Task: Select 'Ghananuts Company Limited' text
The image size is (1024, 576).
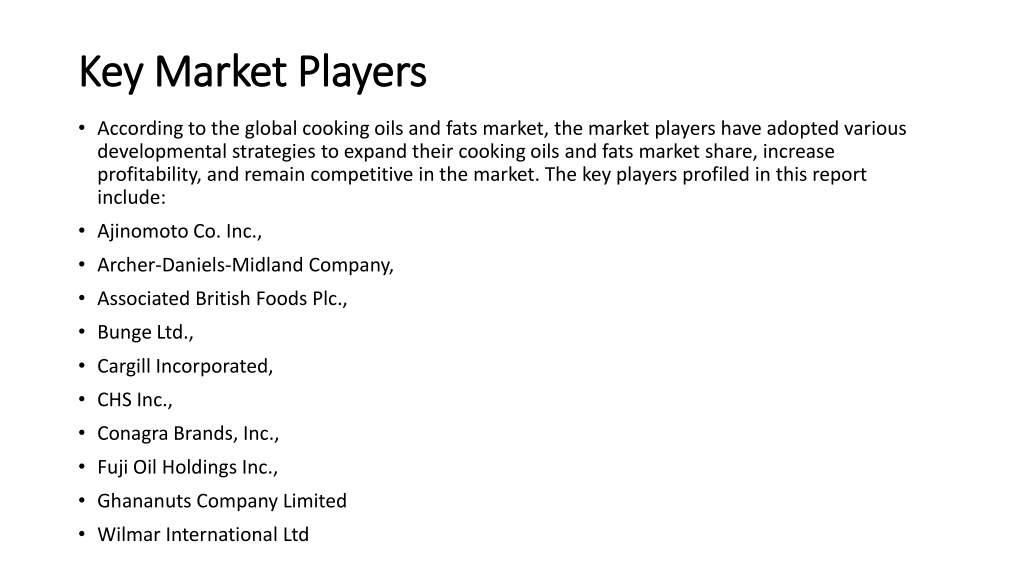Action: (x=222, y=501)
